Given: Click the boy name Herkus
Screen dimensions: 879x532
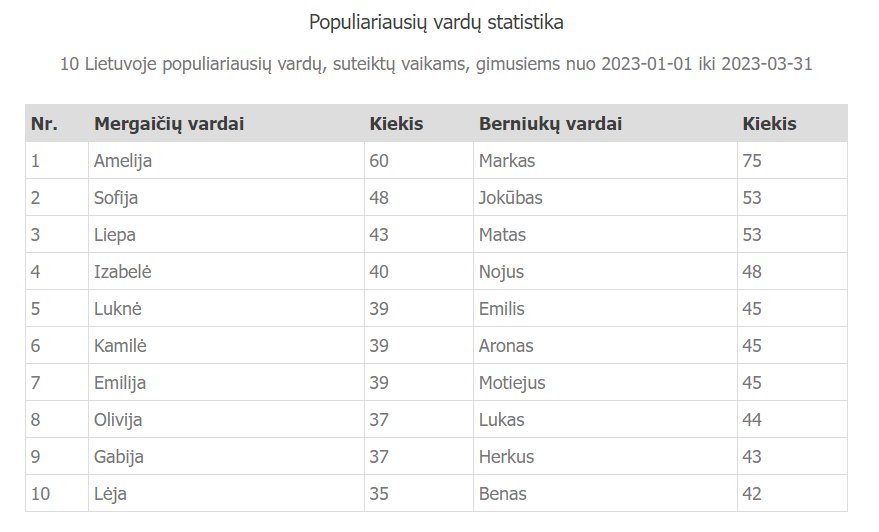Looking at the screenshot, I should (x=506, y=457).
